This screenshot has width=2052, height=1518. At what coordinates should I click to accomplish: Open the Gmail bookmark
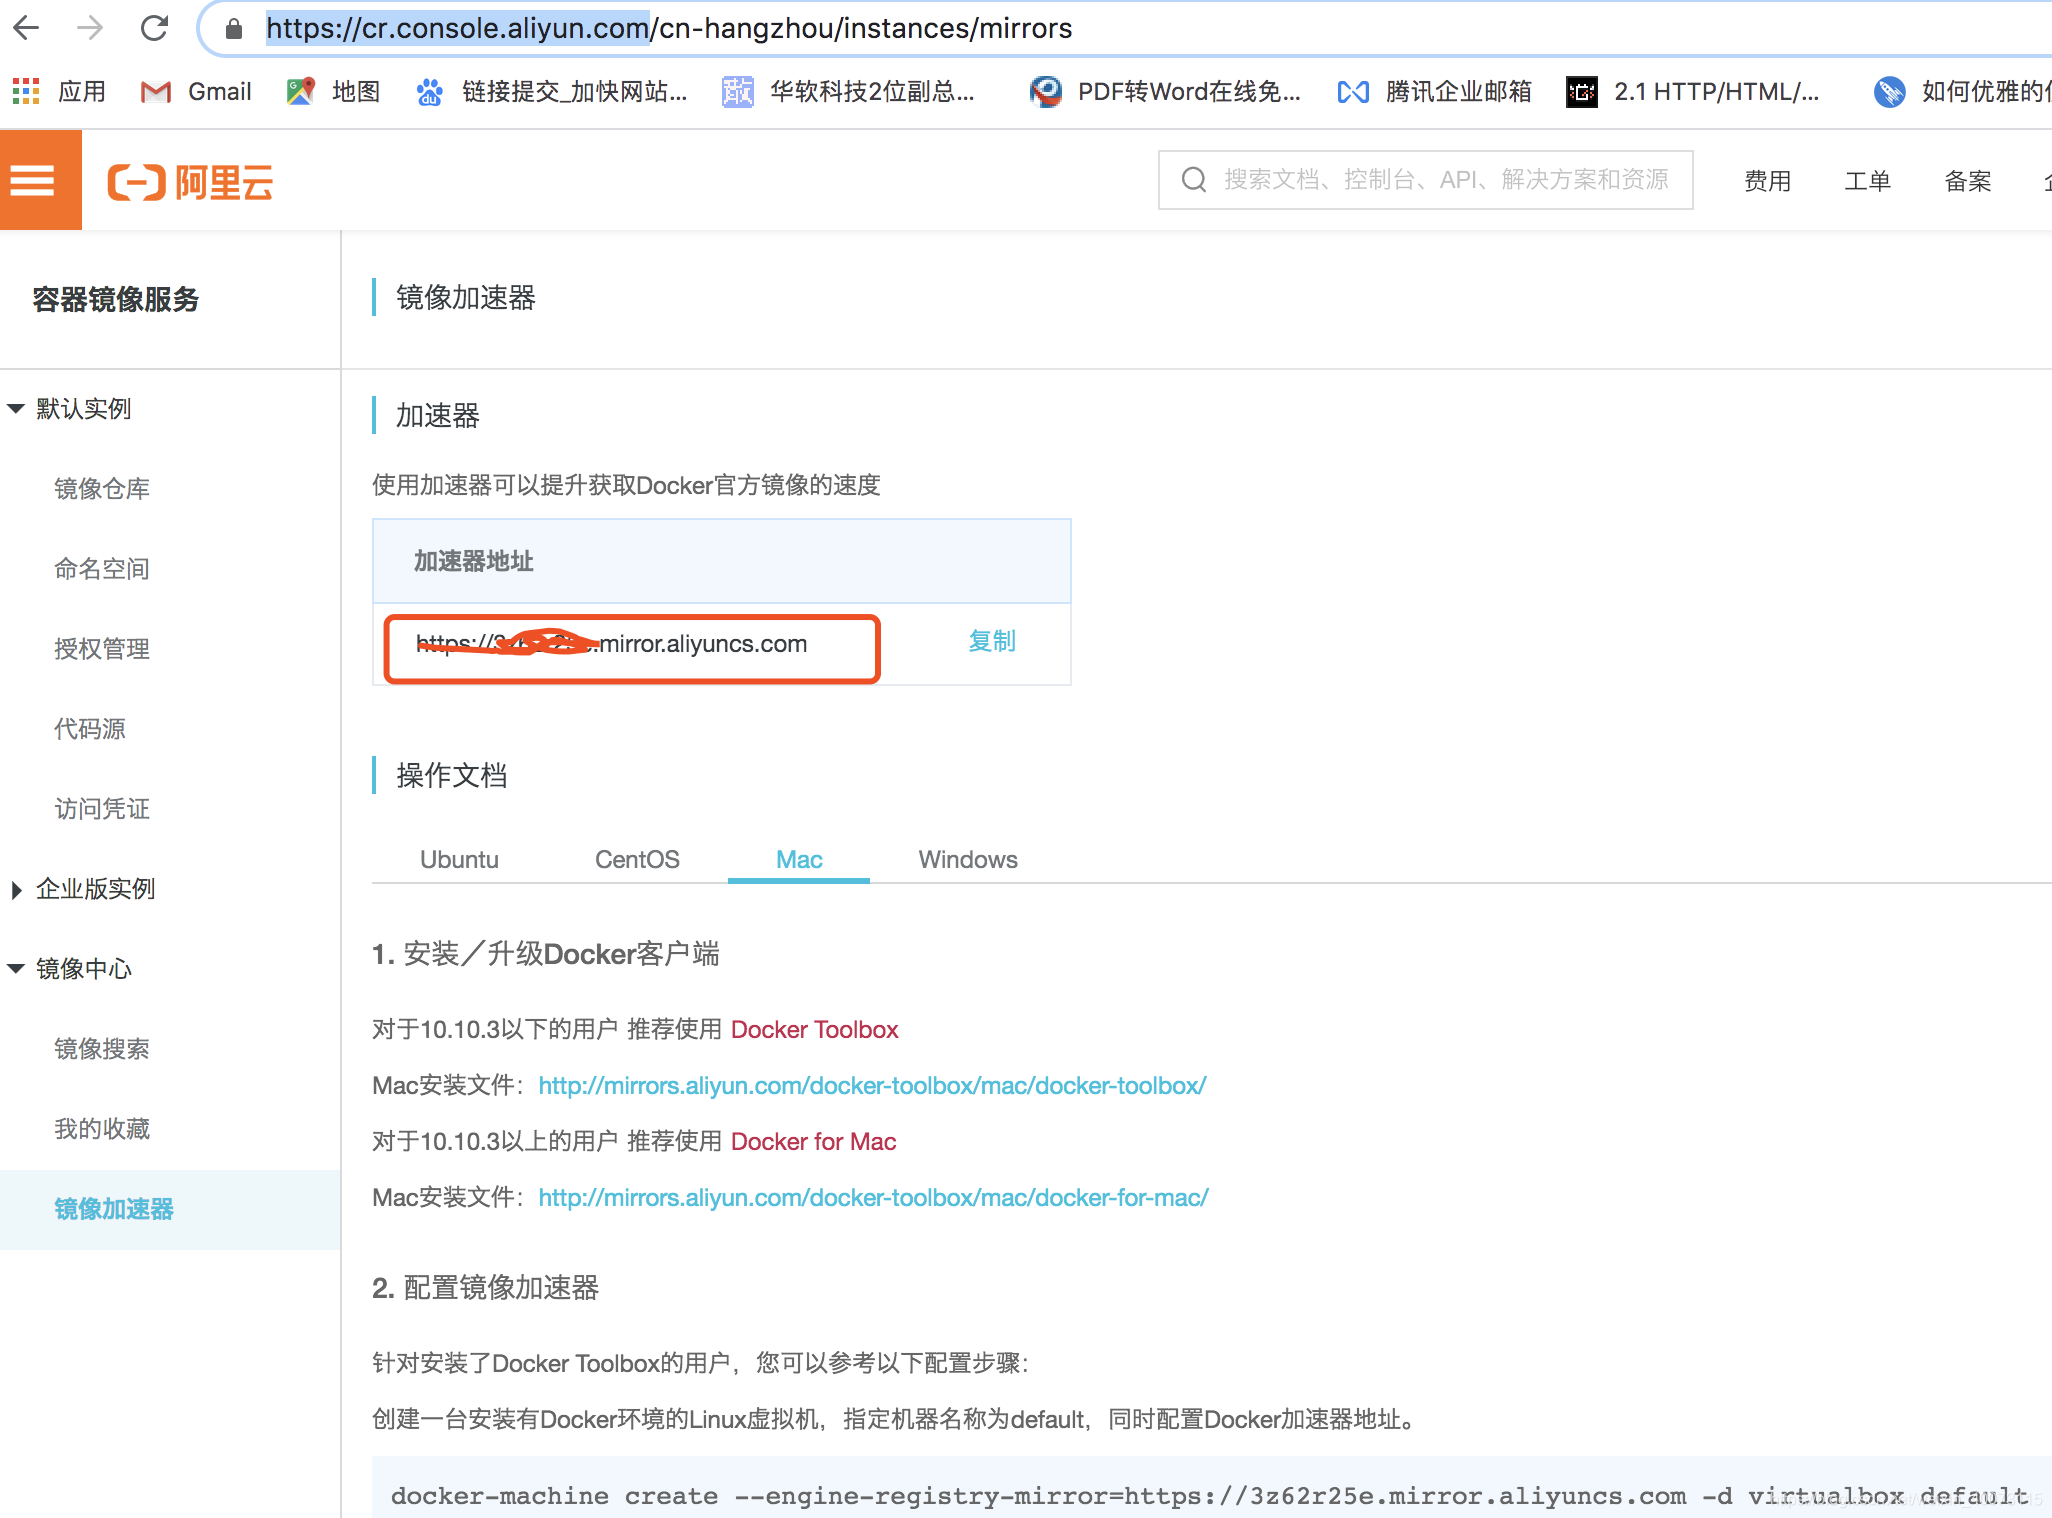tap(196, 92)
